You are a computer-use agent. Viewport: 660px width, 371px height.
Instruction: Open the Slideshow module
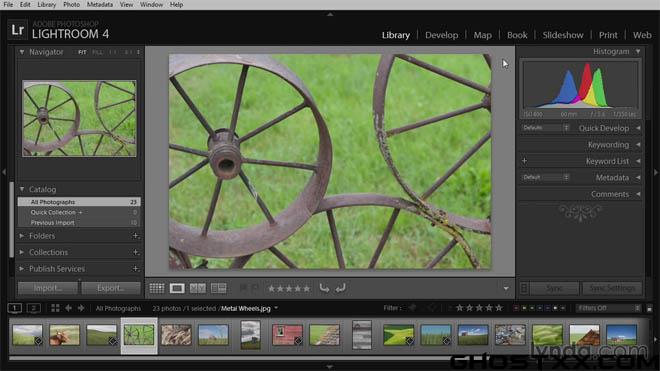point(563,35)
